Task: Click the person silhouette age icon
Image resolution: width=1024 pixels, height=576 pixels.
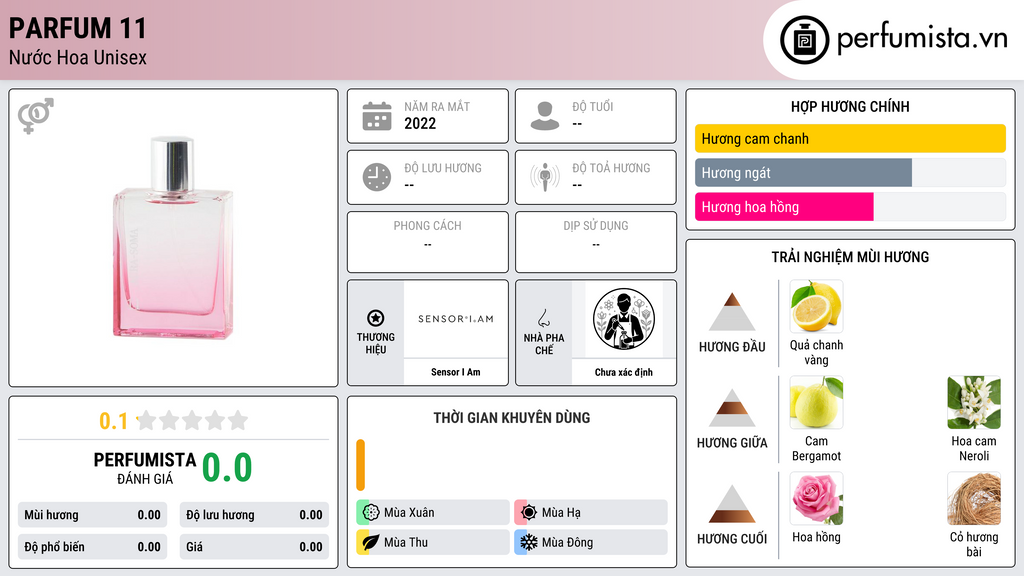Action: [x=545, y=116]
